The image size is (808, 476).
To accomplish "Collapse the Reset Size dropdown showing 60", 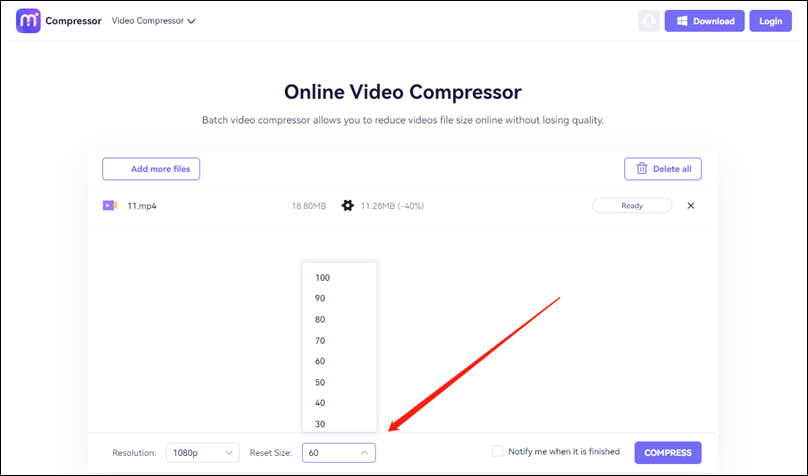I will (x=339, y=453).
